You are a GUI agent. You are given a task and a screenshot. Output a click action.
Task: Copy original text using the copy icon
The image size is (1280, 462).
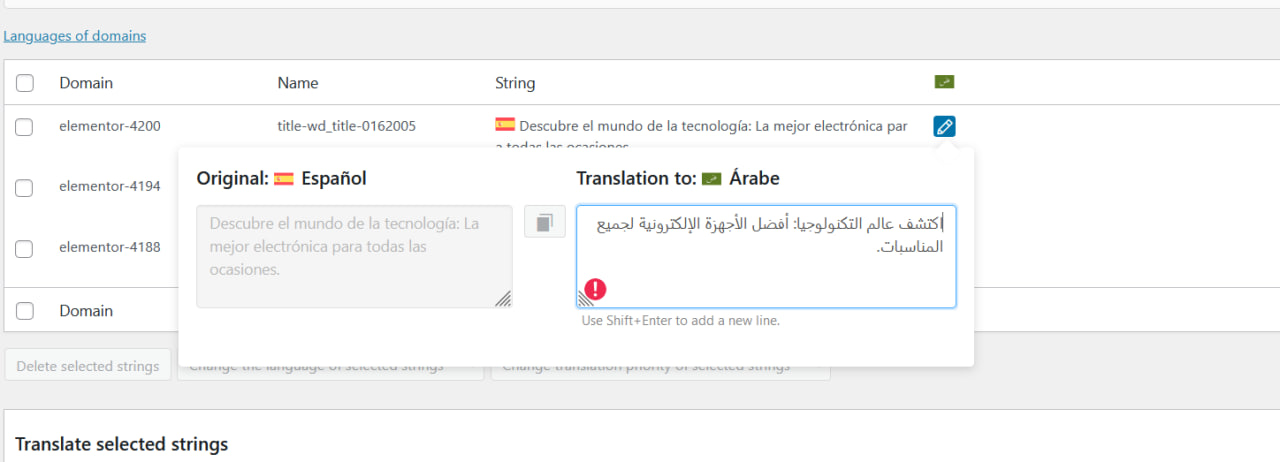(x=544, y=222)
